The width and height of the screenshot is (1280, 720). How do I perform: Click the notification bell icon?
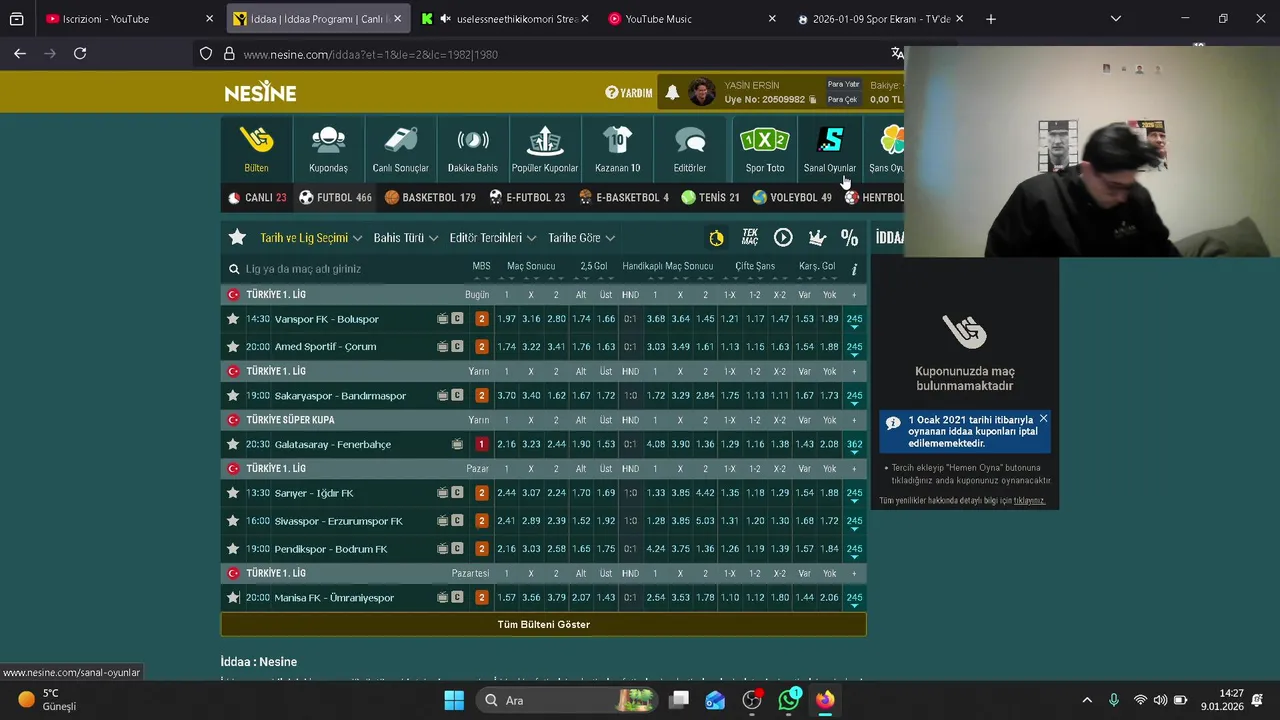pos(672,93)
